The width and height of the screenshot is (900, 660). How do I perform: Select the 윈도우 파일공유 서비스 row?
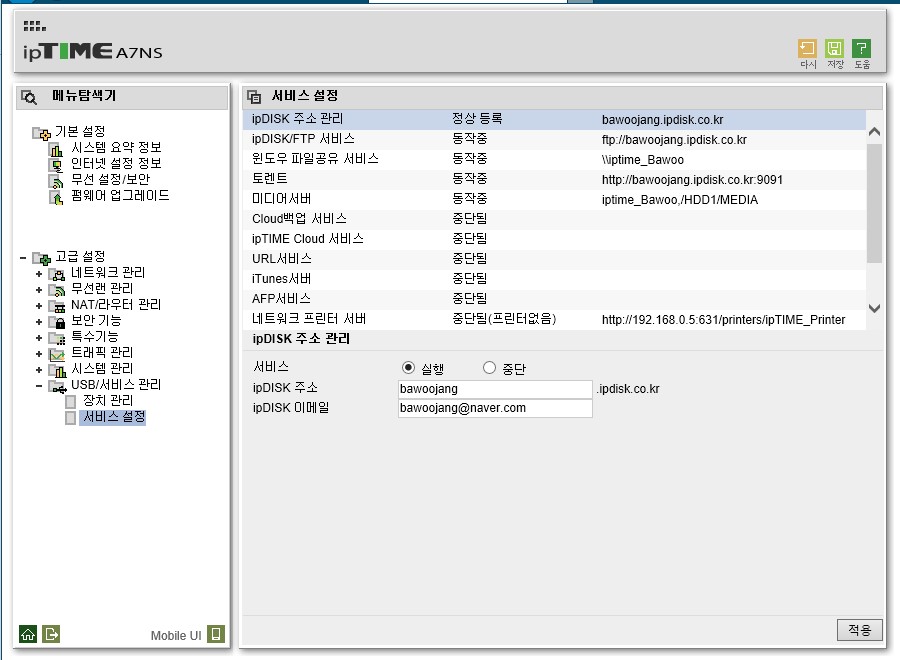click(x=554, y=160)
